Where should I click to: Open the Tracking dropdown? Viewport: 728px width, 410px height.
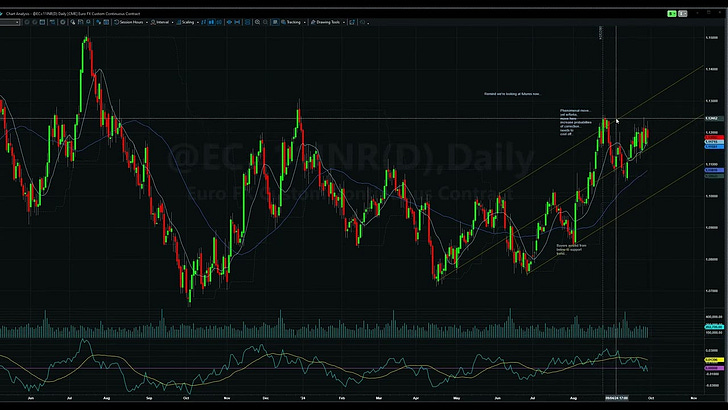pyautogui.click(x=293, y=22)
